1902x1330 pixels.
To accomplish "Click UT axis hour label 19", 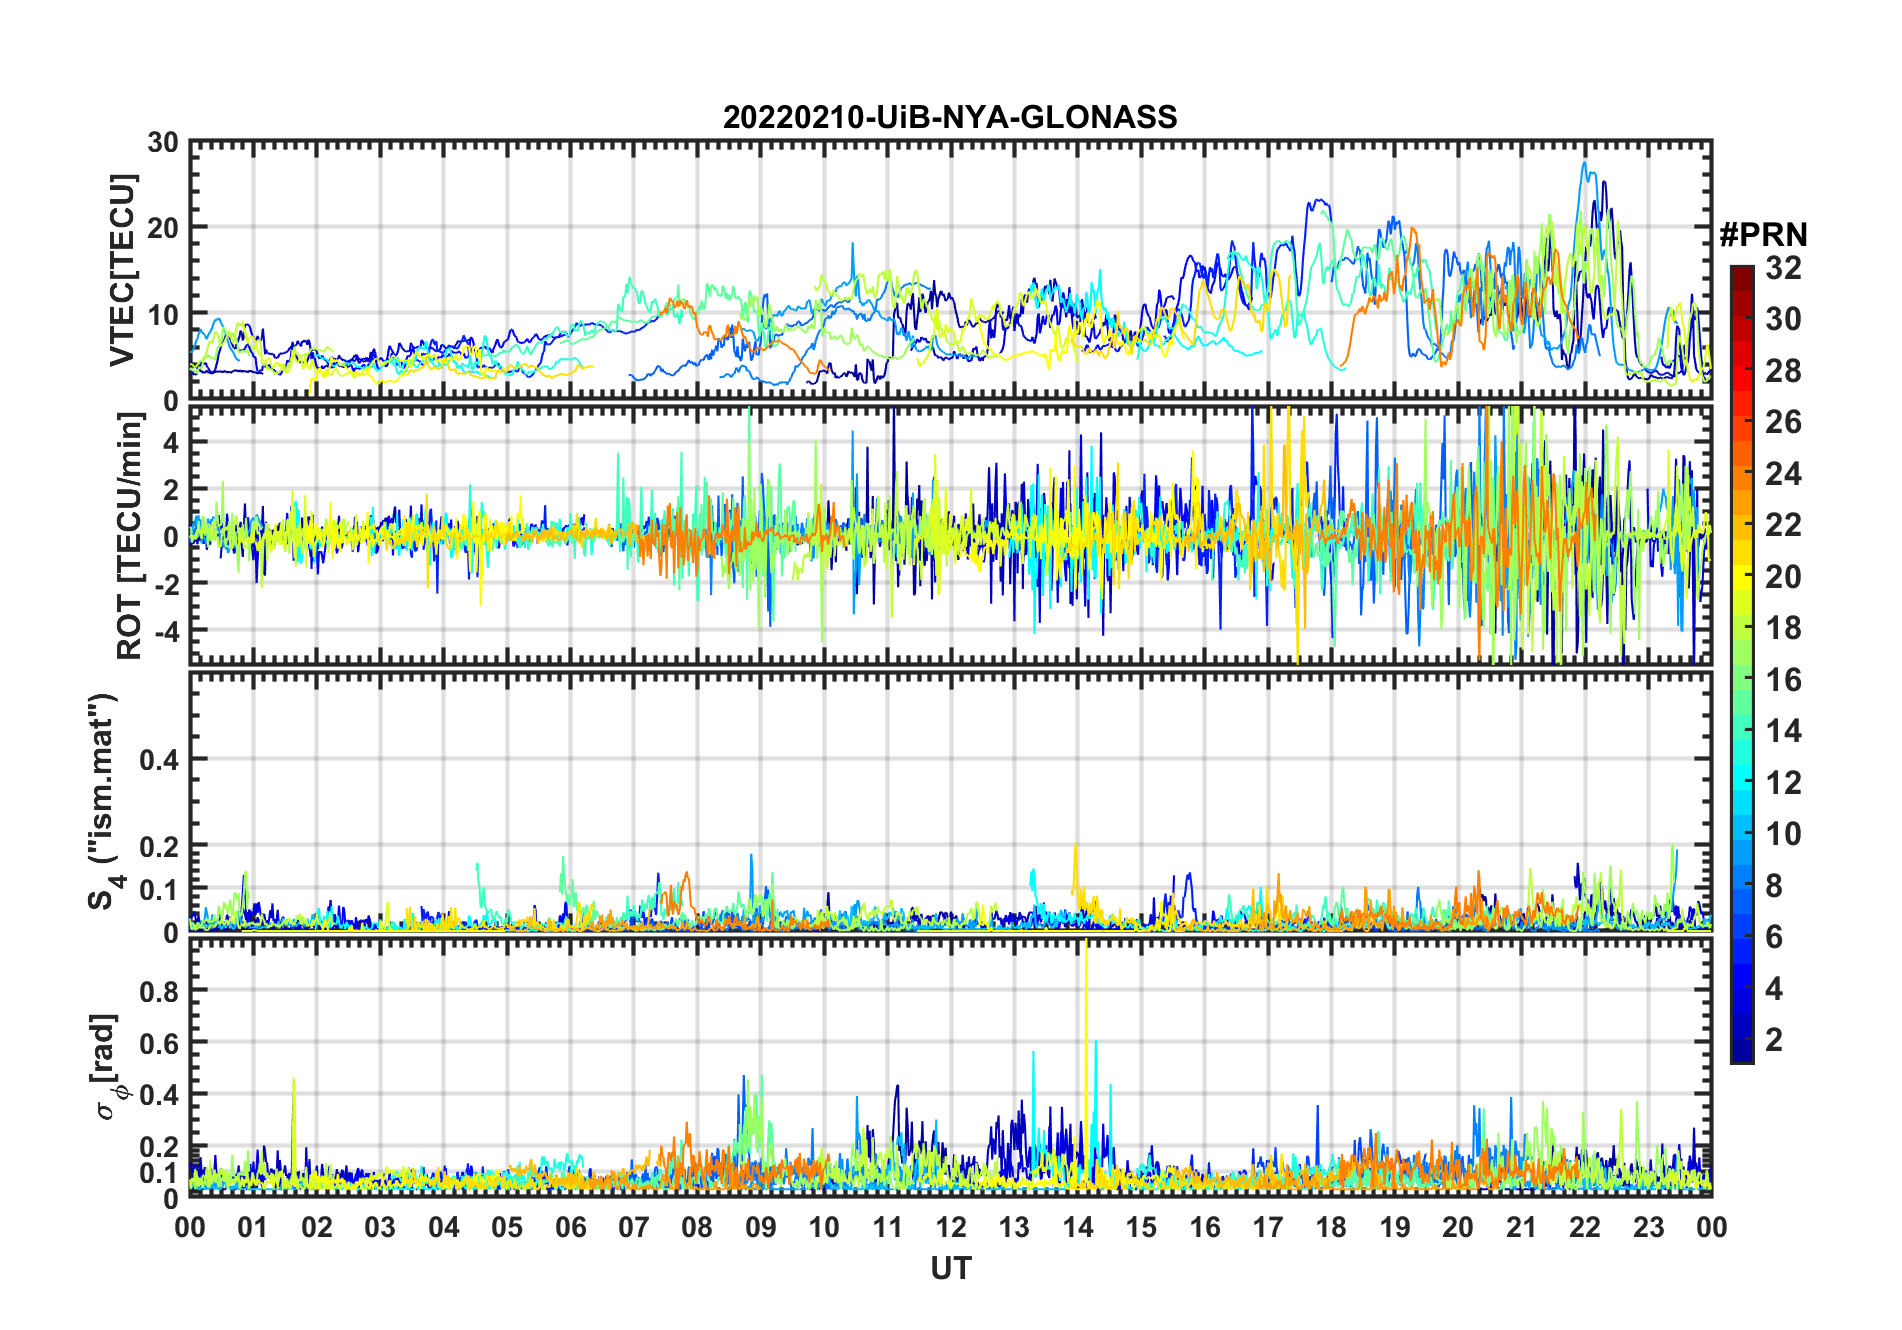I will 1395,1227.
